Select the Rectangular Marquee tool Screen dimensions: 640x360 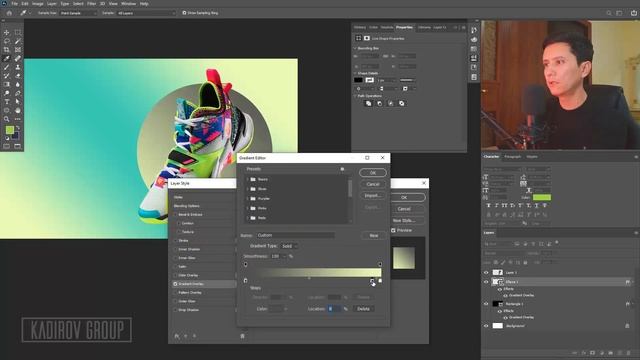18,32
